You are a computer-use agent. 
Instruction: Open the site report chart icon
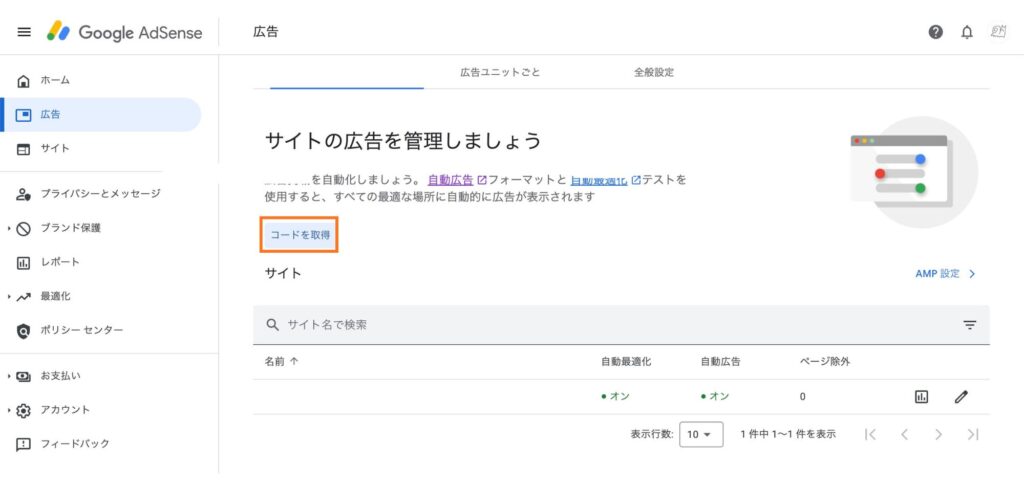[921, 397]
